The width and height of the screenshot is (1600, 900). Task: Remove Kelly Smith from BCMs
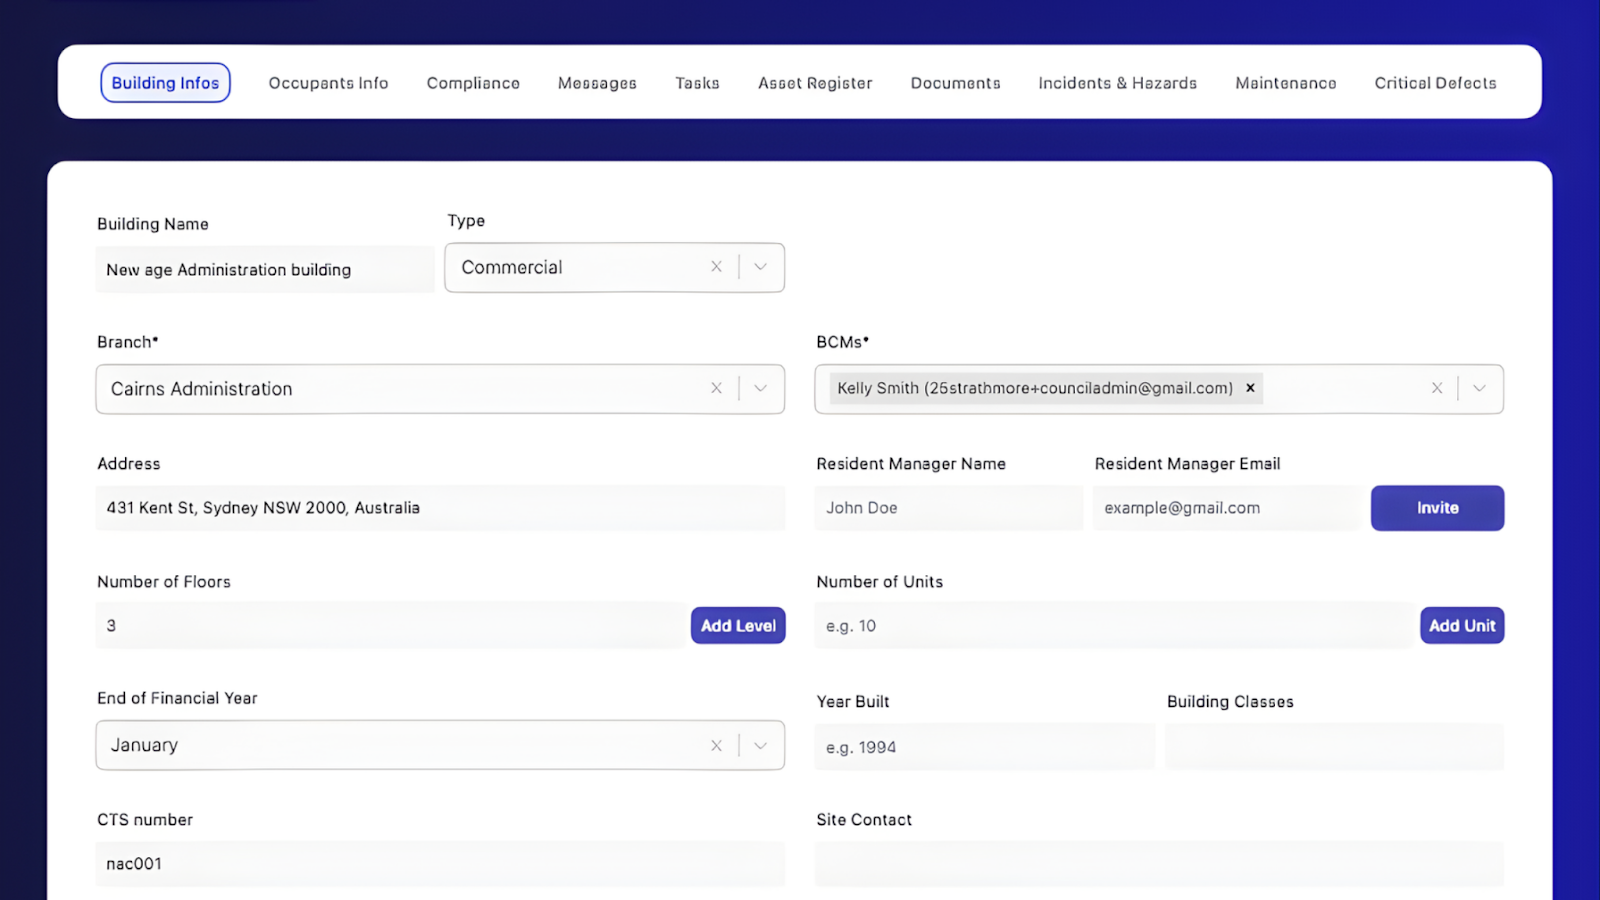[x=1250, y=388]
